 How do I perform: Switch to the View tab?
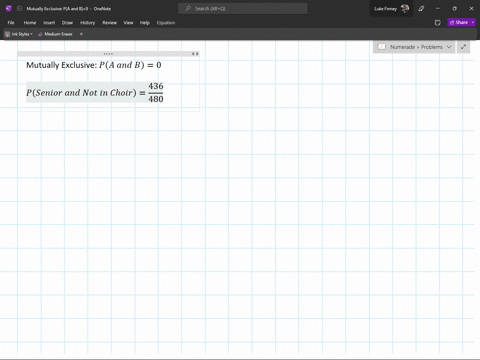128,23
